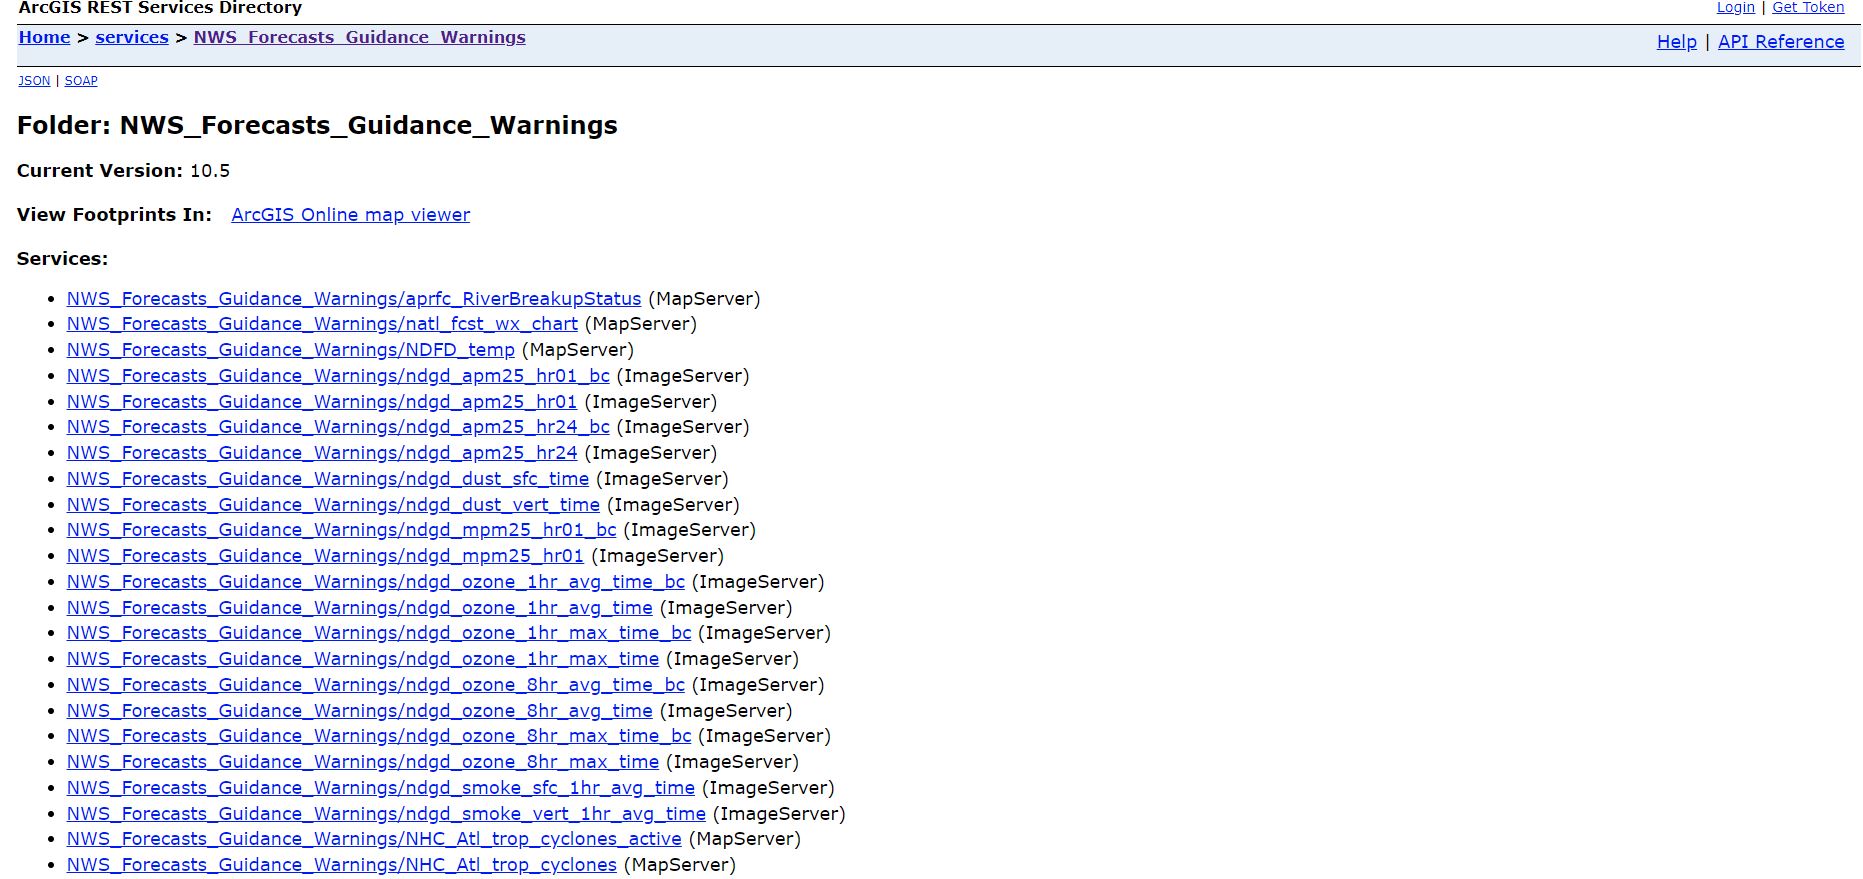This screenshot has width=1863, height=879.
Task: Open ndgd_ozone_1hr_max_time_bc service link
Action: [x=379, y=633]
